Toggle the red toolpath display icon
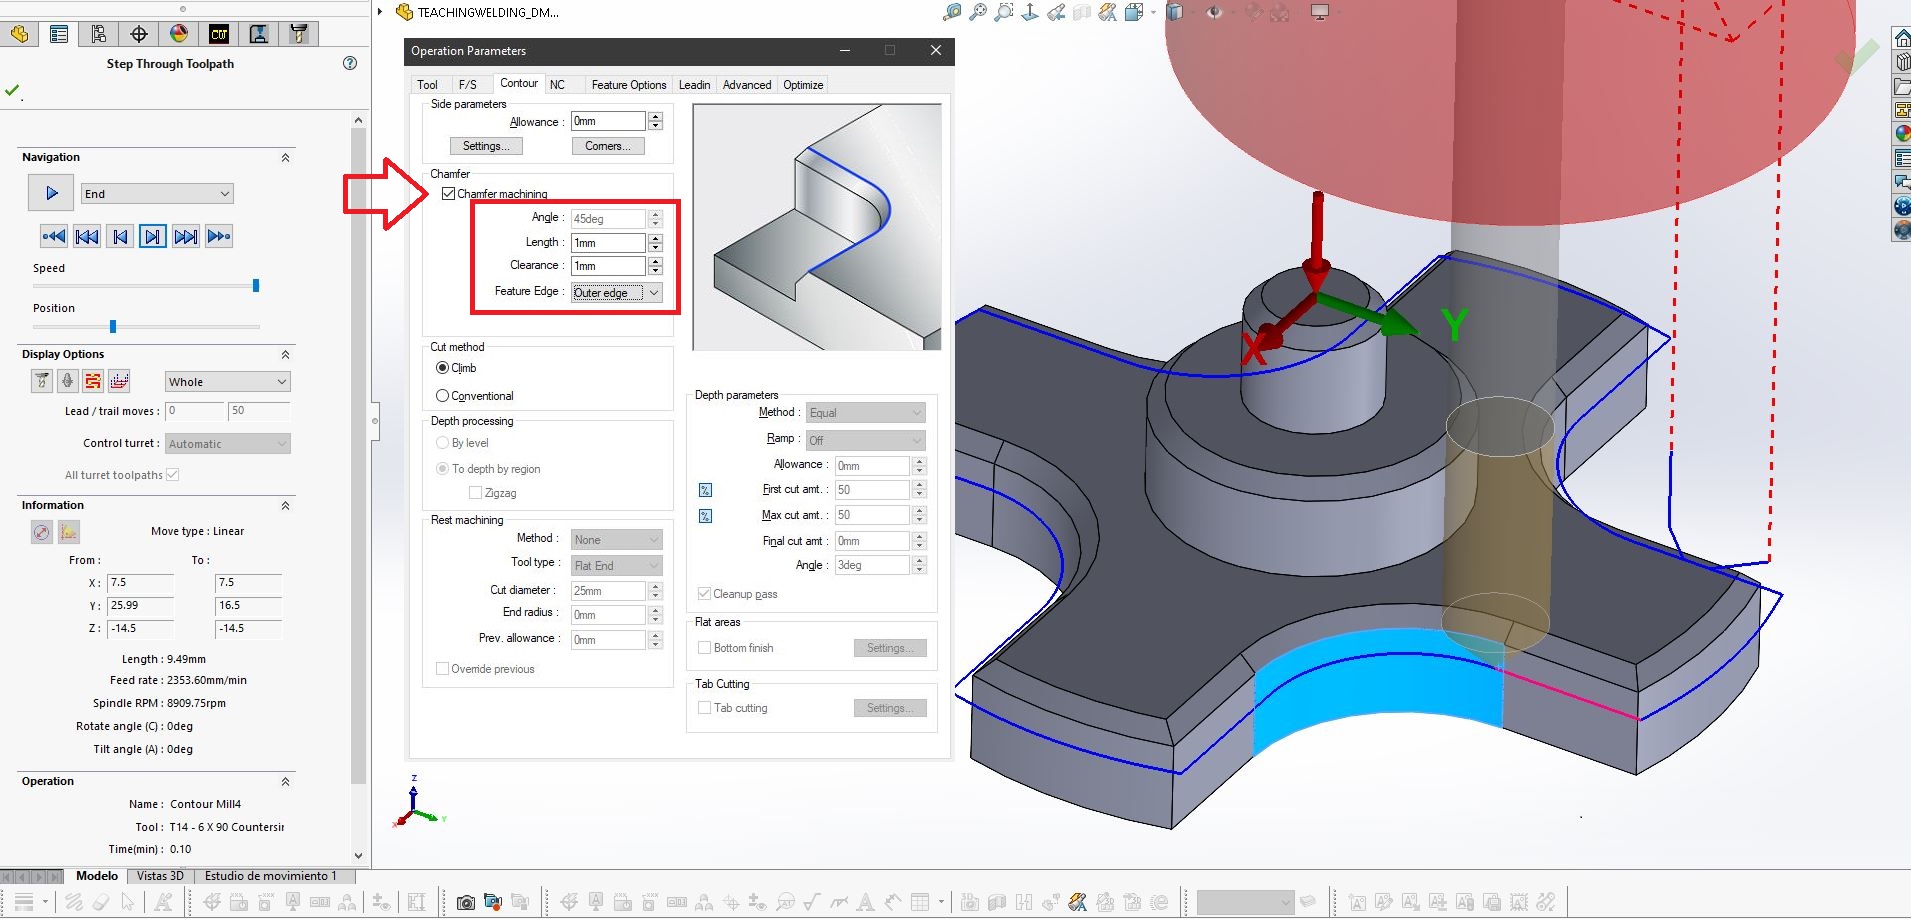Image resolution: width=1911 pixels, height=919 pixels. coord(93,381)
